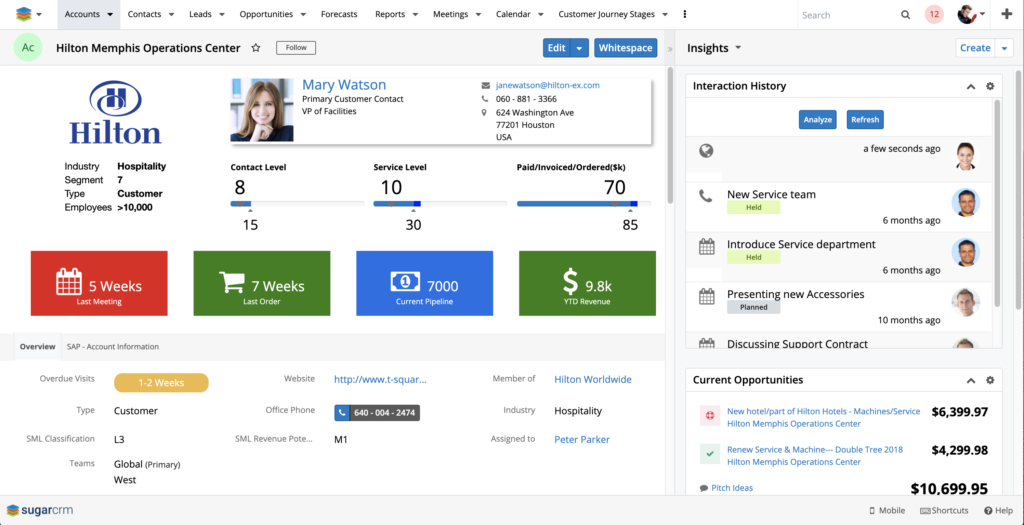Open the Hilton Worldwide link
This screenshot has height=525, width=1024.
coord(592,380)
